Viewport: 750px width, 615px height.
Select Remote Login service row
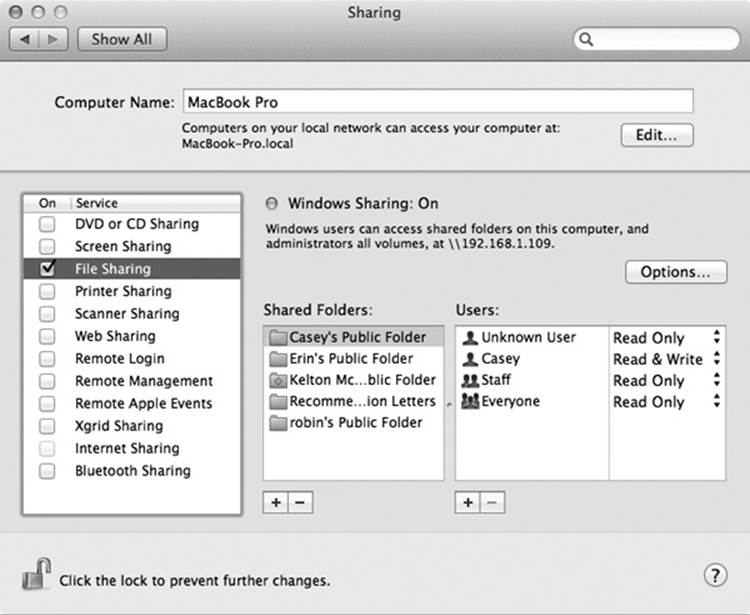click(132, 359)
